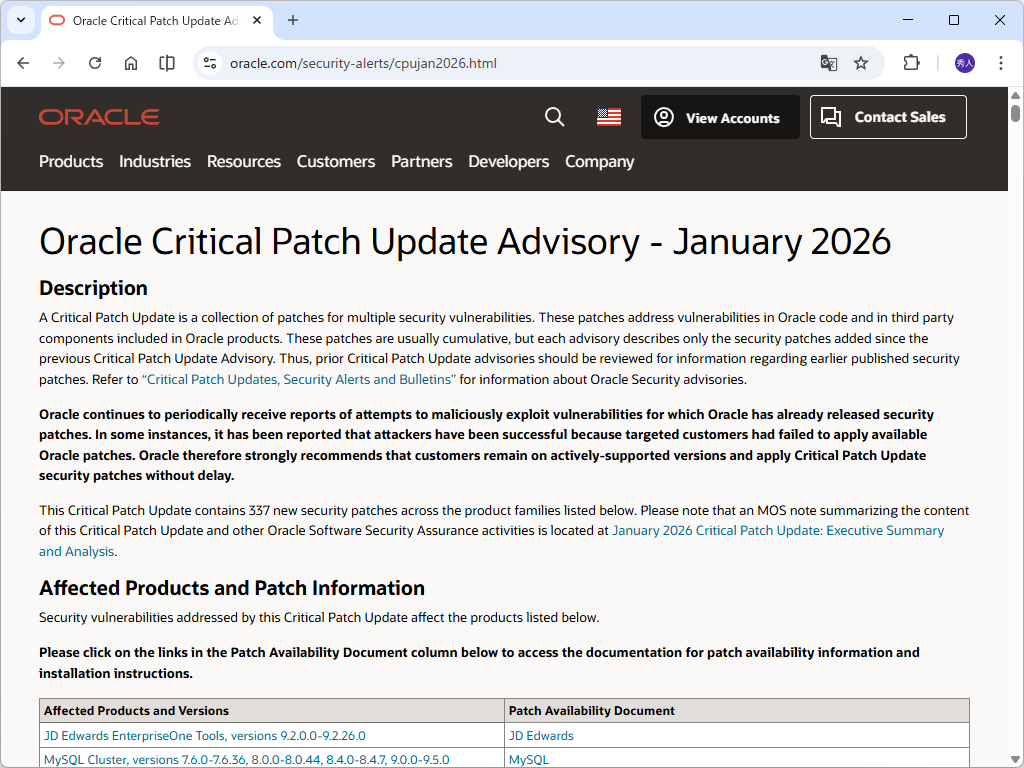Open the JD Edwards patch availability link
The height and width of the screenshot is (768, 1024).
(x=540, y=735)
